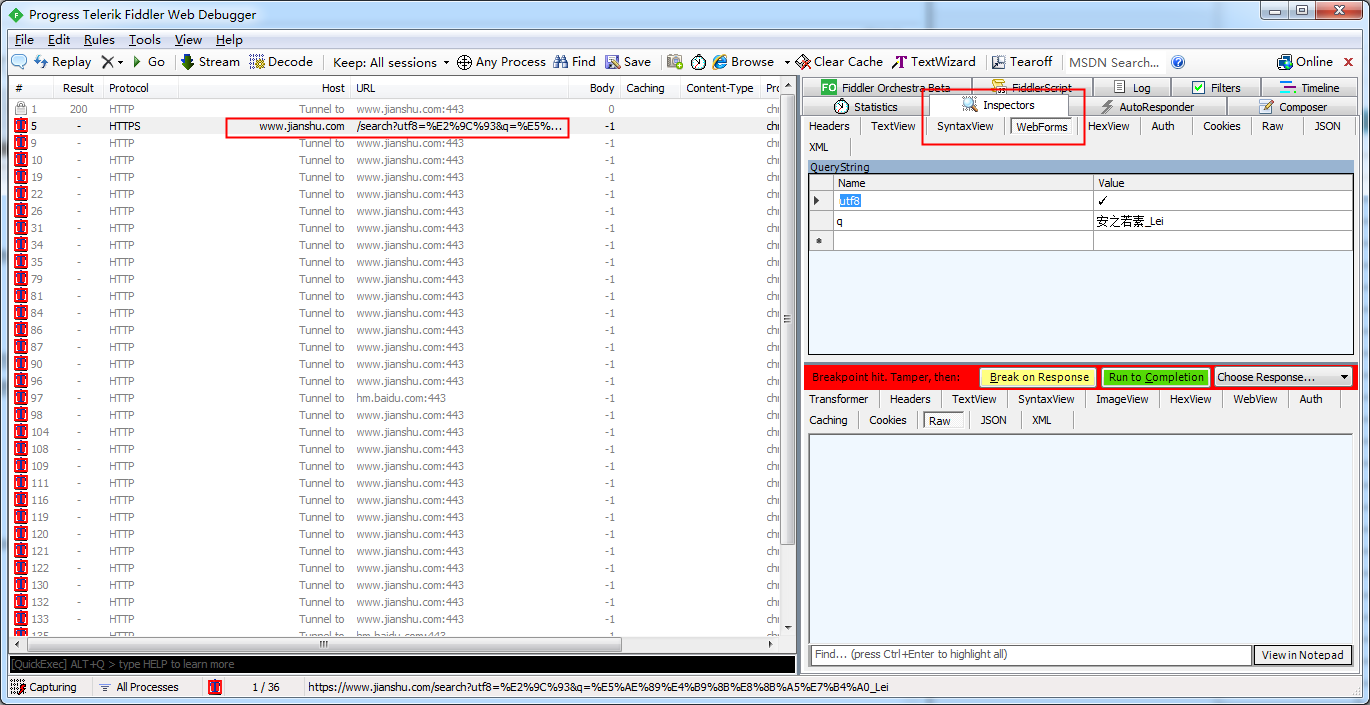The height and width of the screenshot is (705, 1370).
Task: Click the lock icon of session 1
Action: (x=21, y=109)
